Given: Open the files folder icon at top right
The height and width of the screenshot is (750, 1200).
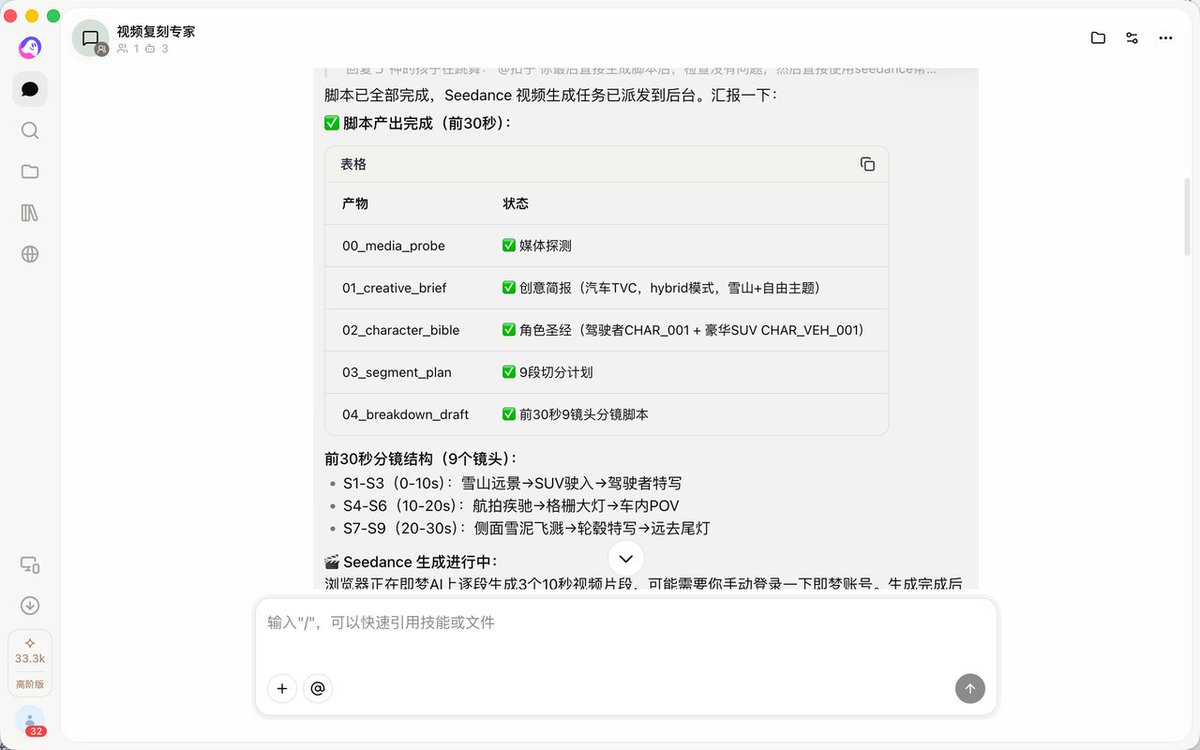Looking at the screenshot, I should pyautogui.click(x=1098, y=38).
